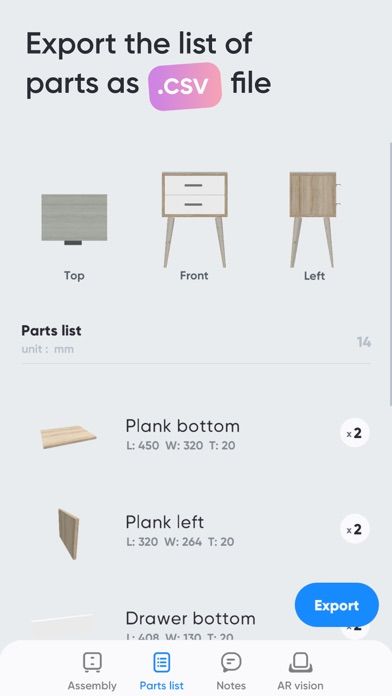Switch to the AR vision tab label

click(x=301, y=685)
